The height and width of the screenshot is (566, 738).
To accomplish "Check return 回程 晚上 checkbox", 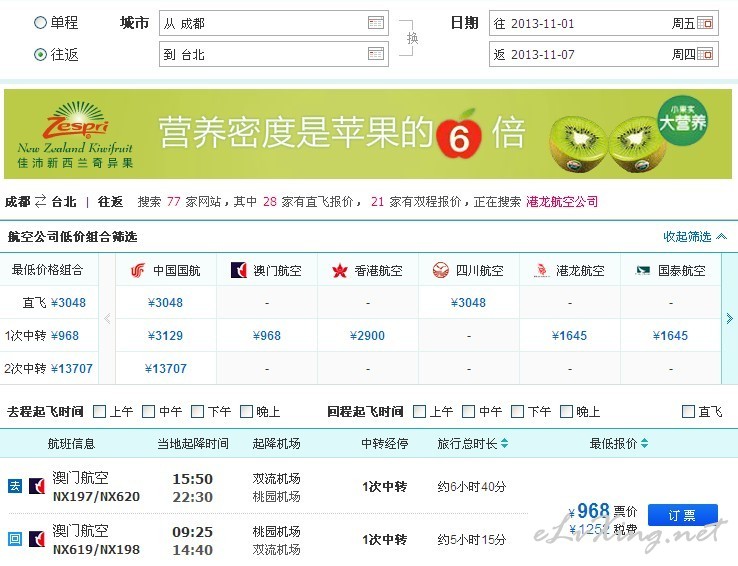I will (x=566, y=412).
